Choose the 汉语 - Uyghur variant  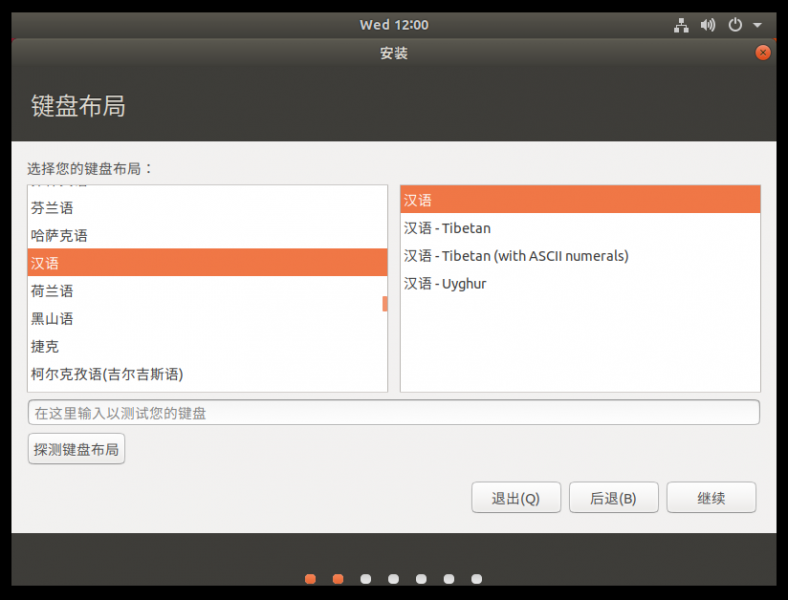[445, 284]
